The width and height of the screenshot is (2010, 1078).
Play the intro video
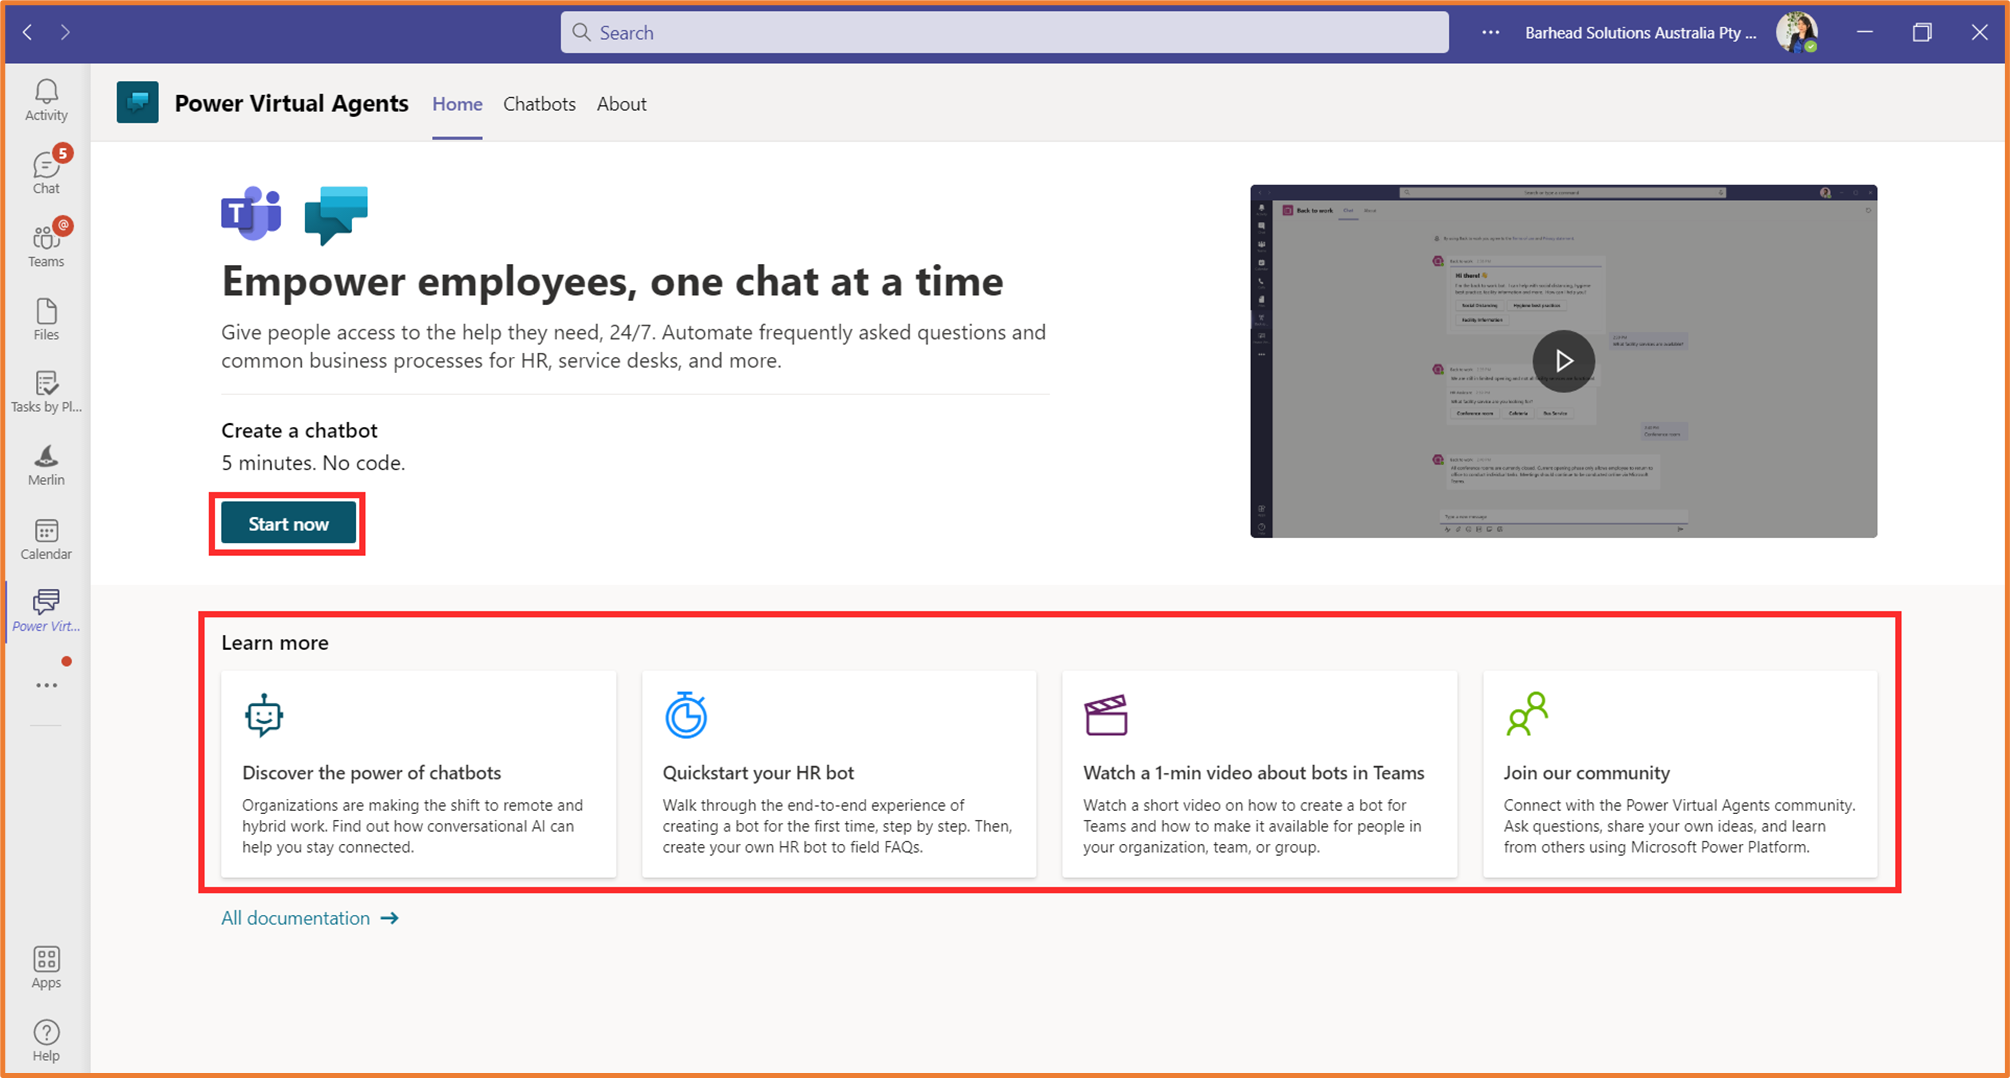1564,361
